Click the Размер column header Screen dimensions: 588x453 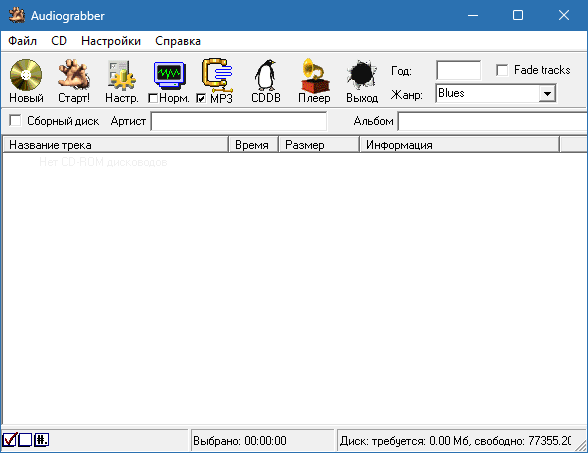click(x=319, y=145)
